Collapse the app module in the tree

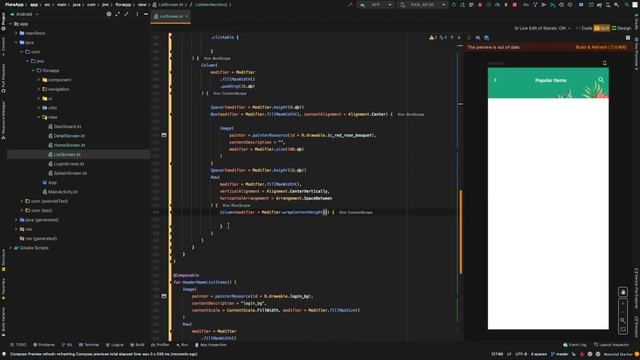(11, 24)
